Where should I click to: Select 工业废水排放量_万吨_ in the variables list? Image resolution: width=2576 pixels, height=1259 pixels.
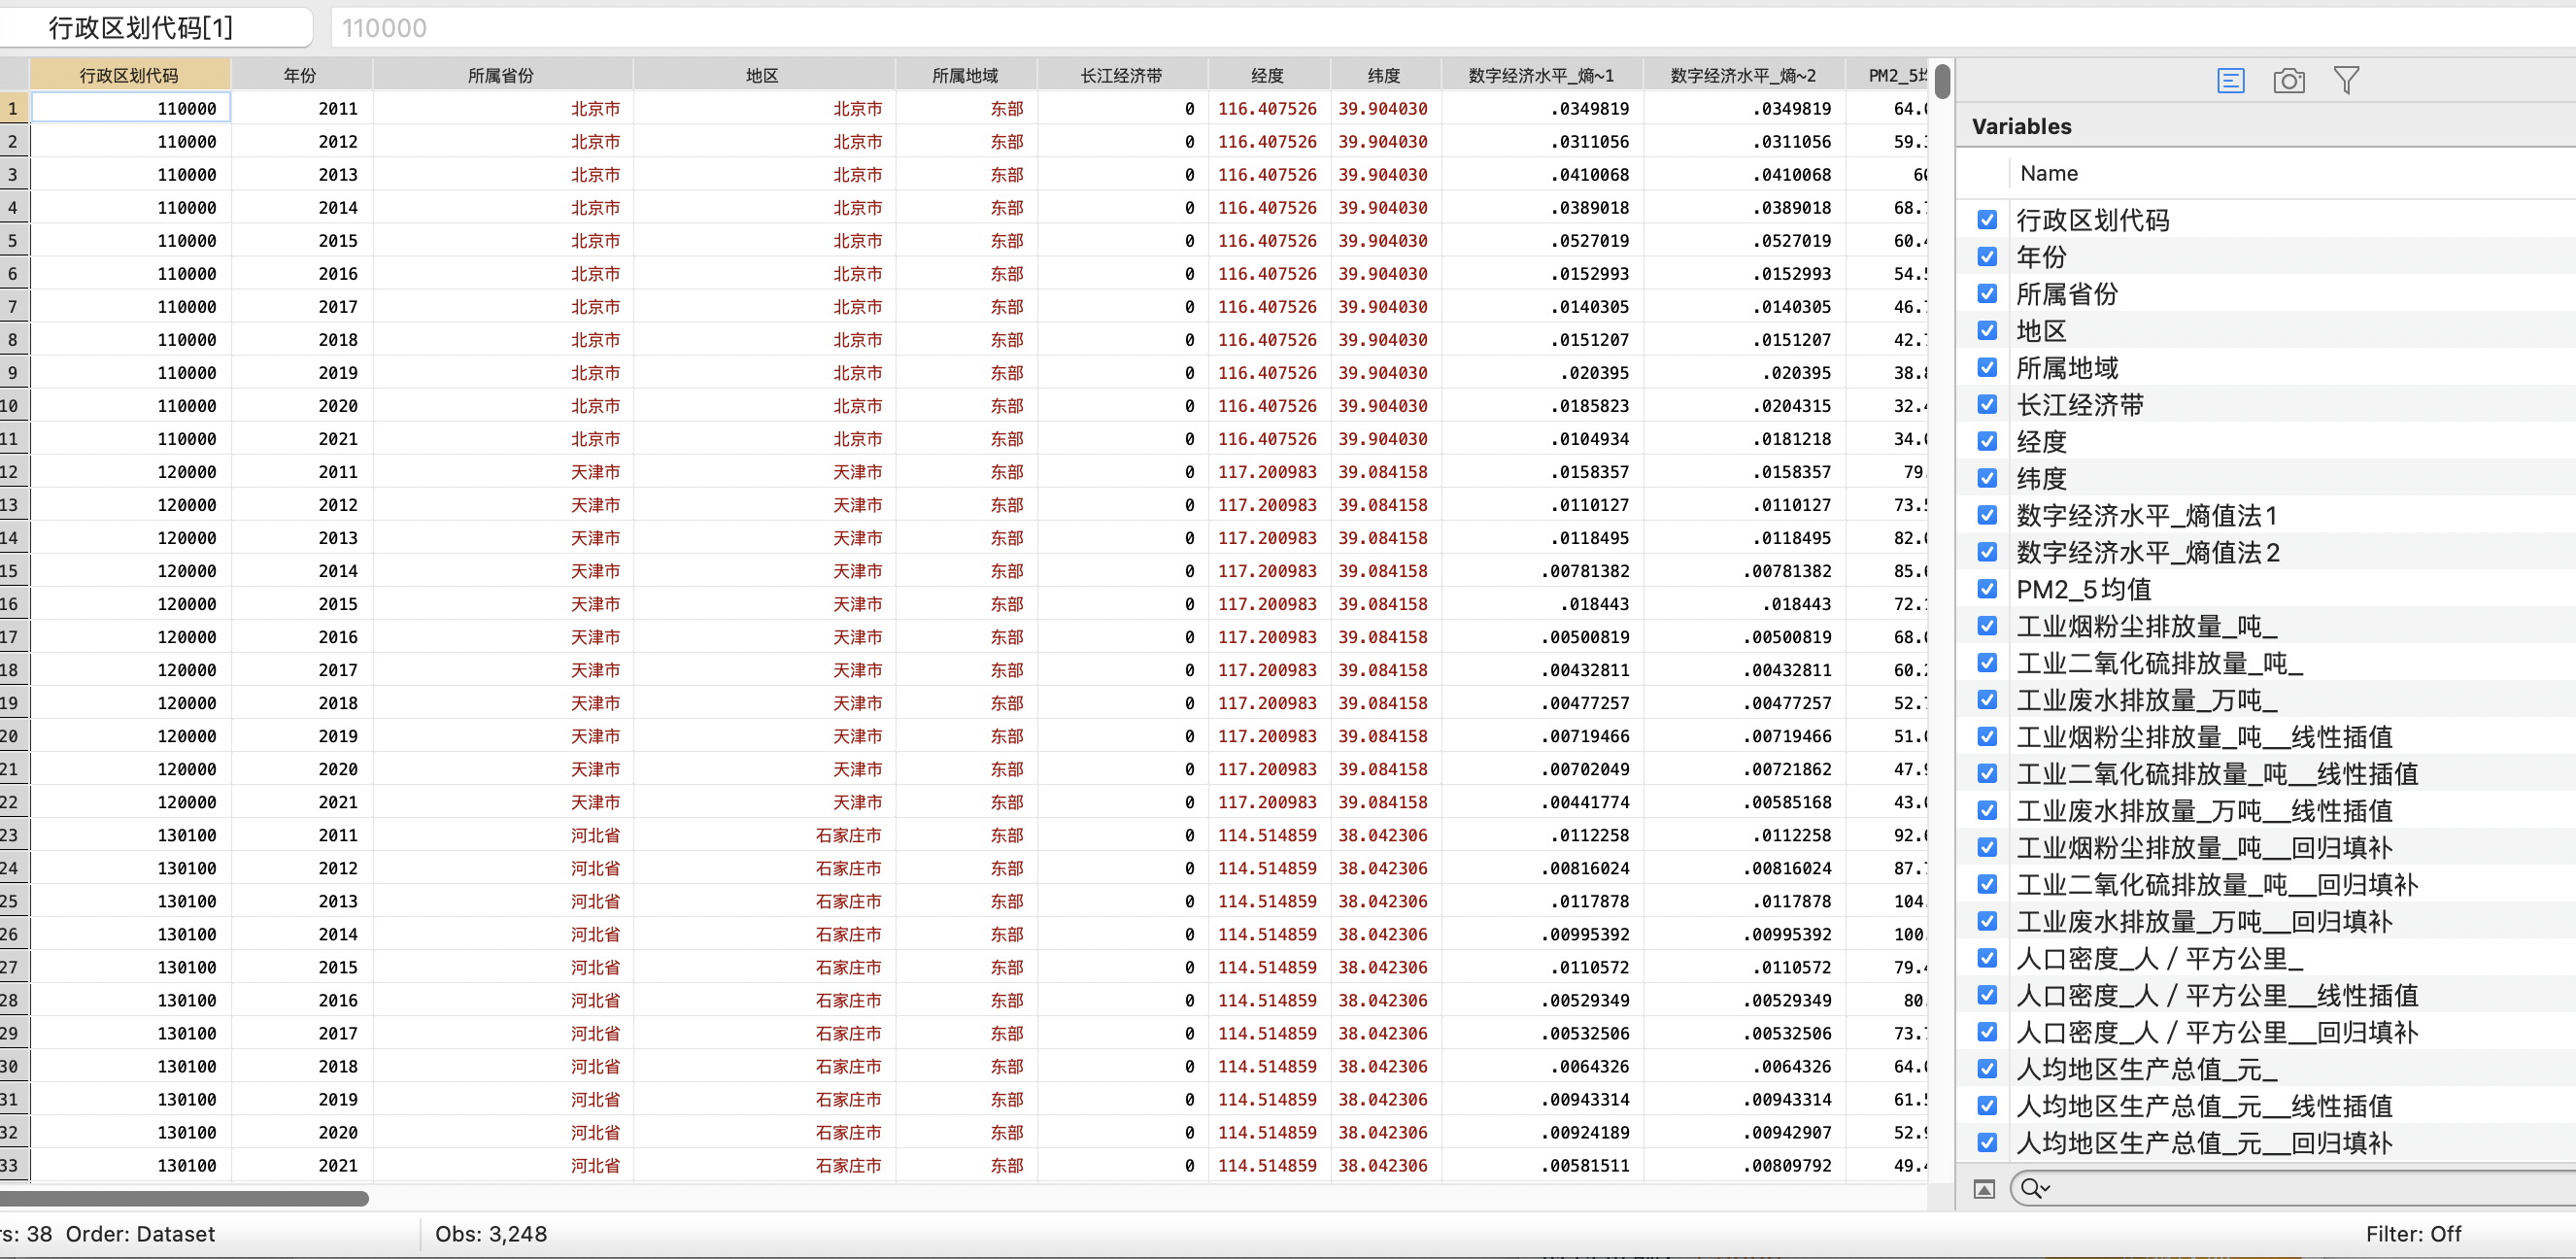(x=2146, y=700)
